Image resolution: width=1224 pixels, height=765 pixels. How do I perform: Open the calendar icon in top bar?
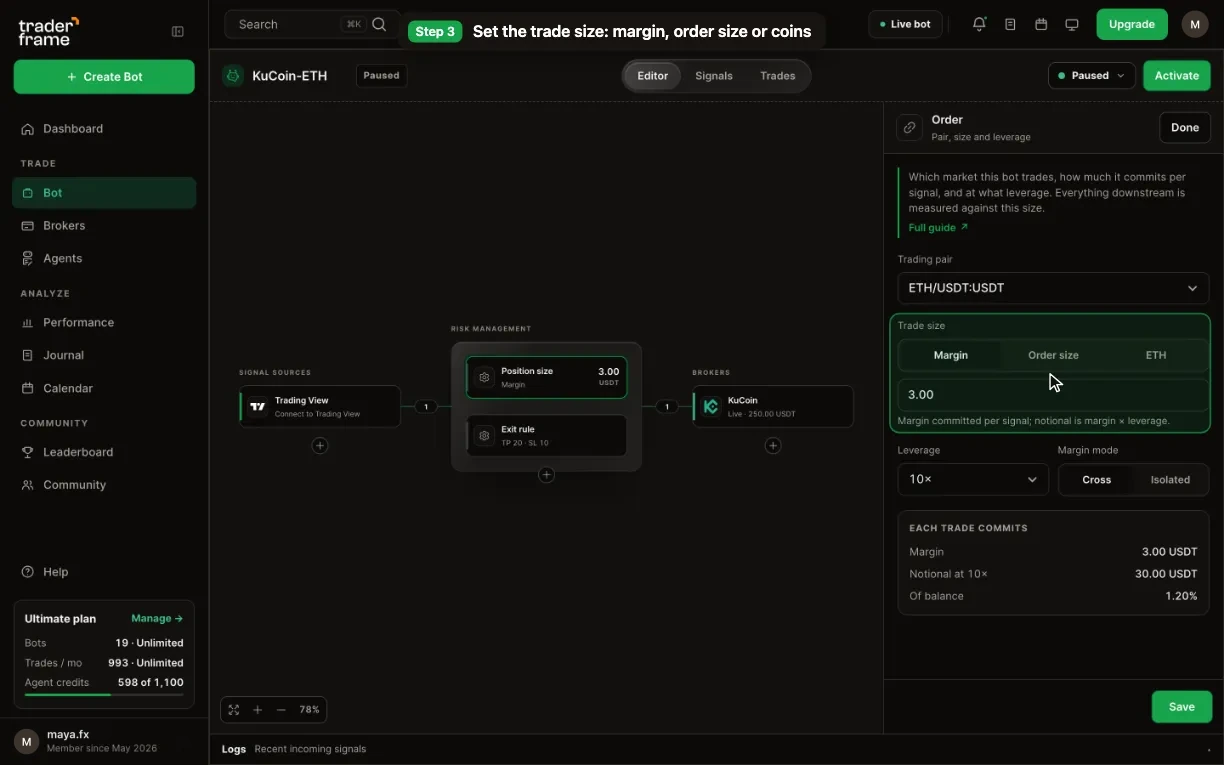tap(1041, 24)
